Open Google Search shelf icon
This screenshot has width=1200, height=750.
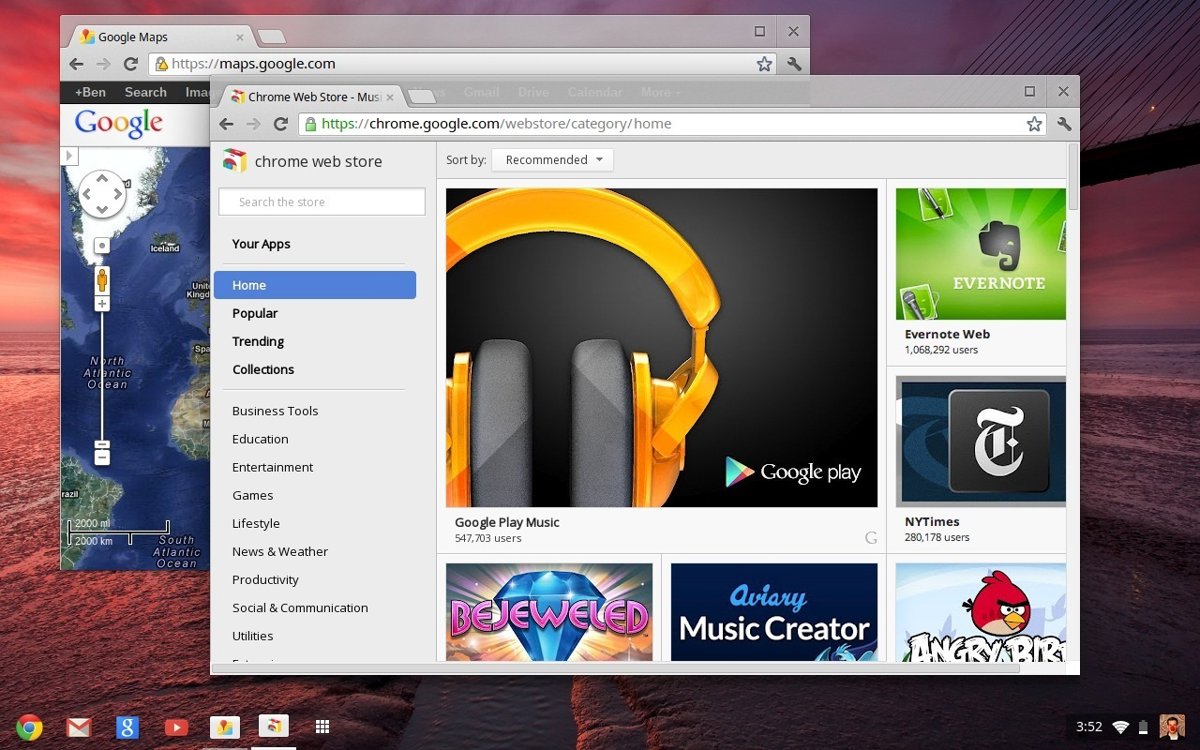(127, 727)
